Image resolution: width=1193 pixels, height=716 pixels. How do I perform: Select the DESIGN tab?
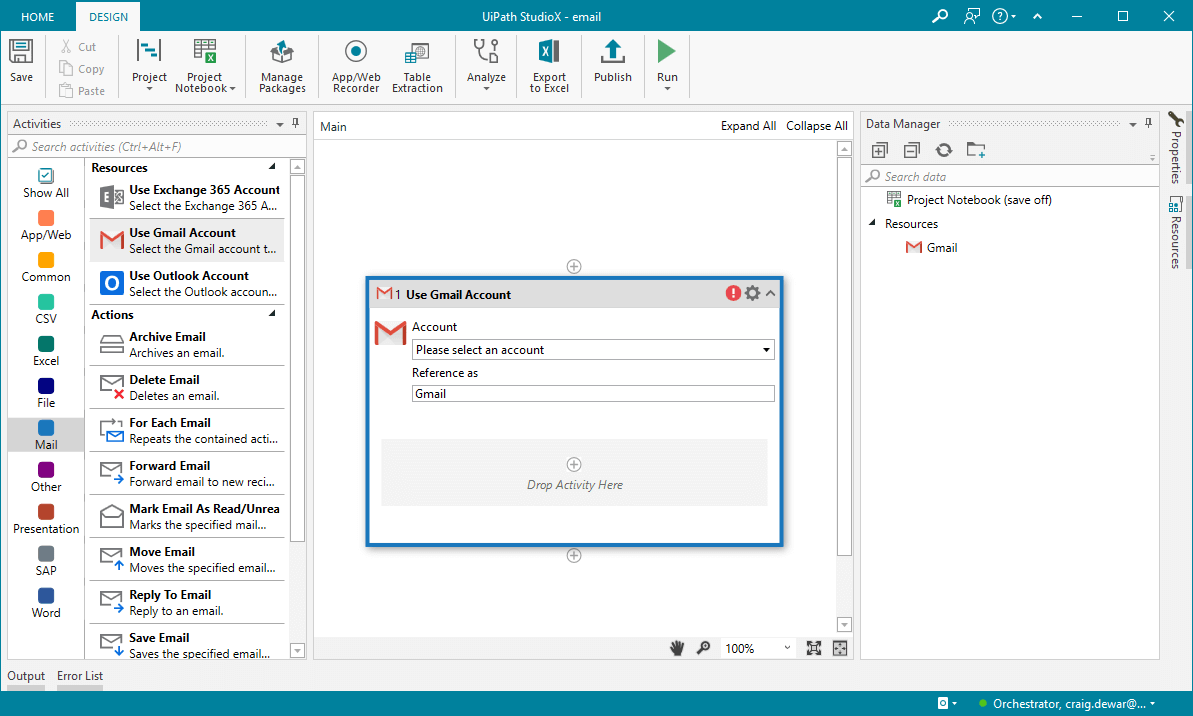pos(108,17)
